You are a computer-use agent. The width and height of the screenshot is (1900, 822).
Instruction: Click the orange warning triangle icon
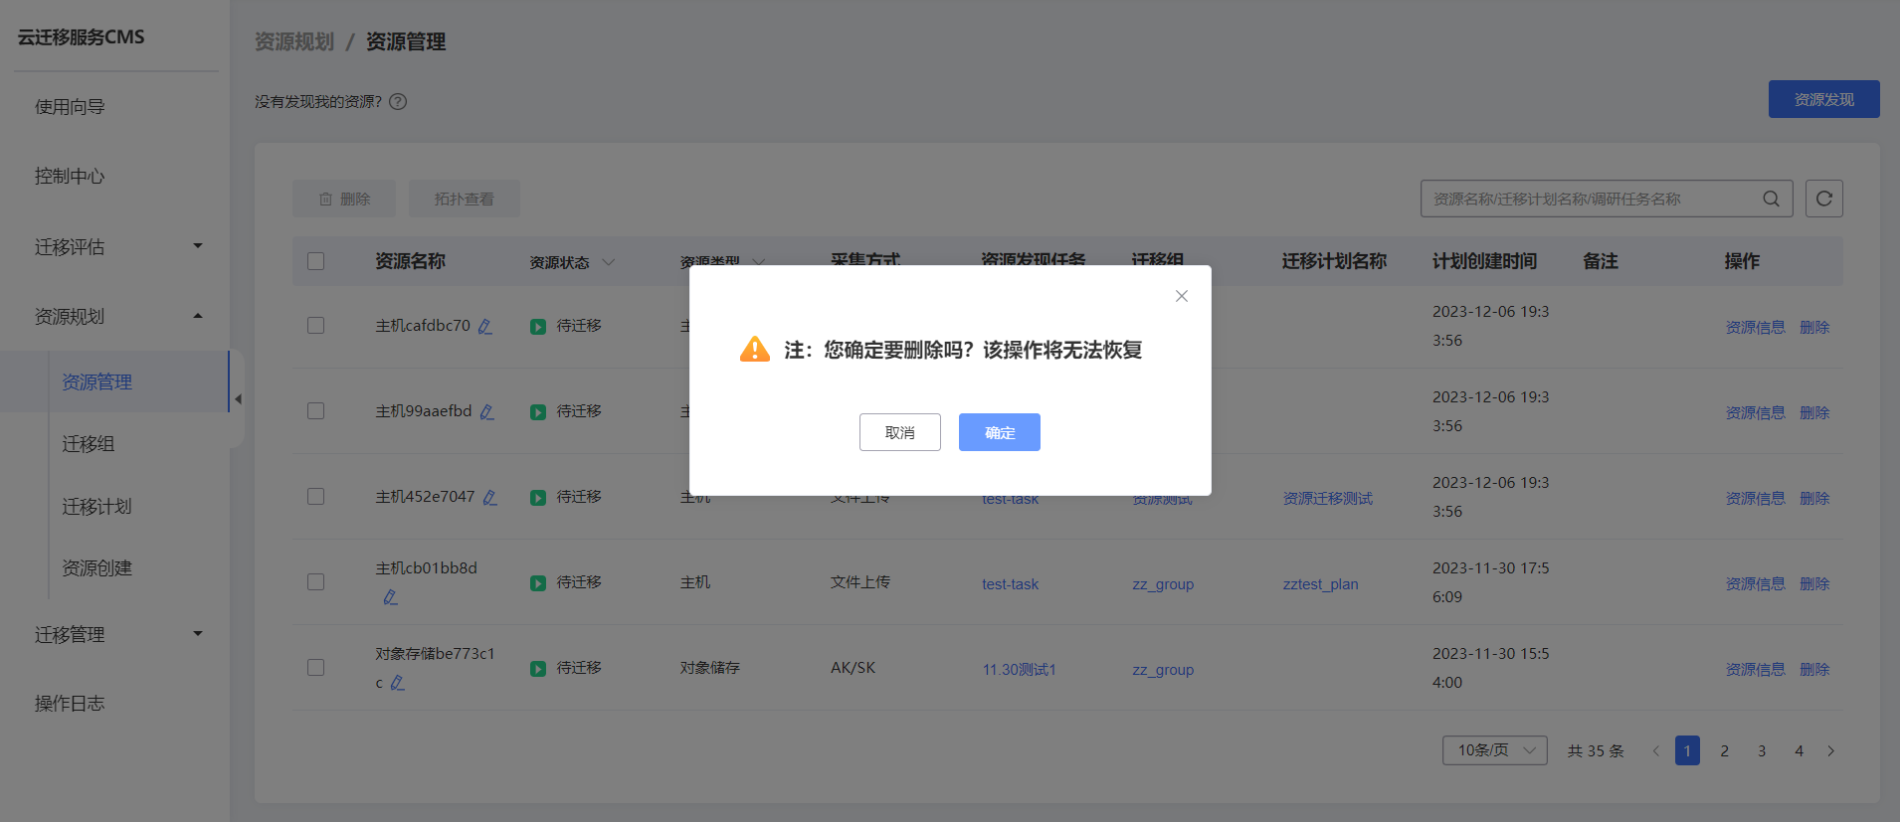754,349
